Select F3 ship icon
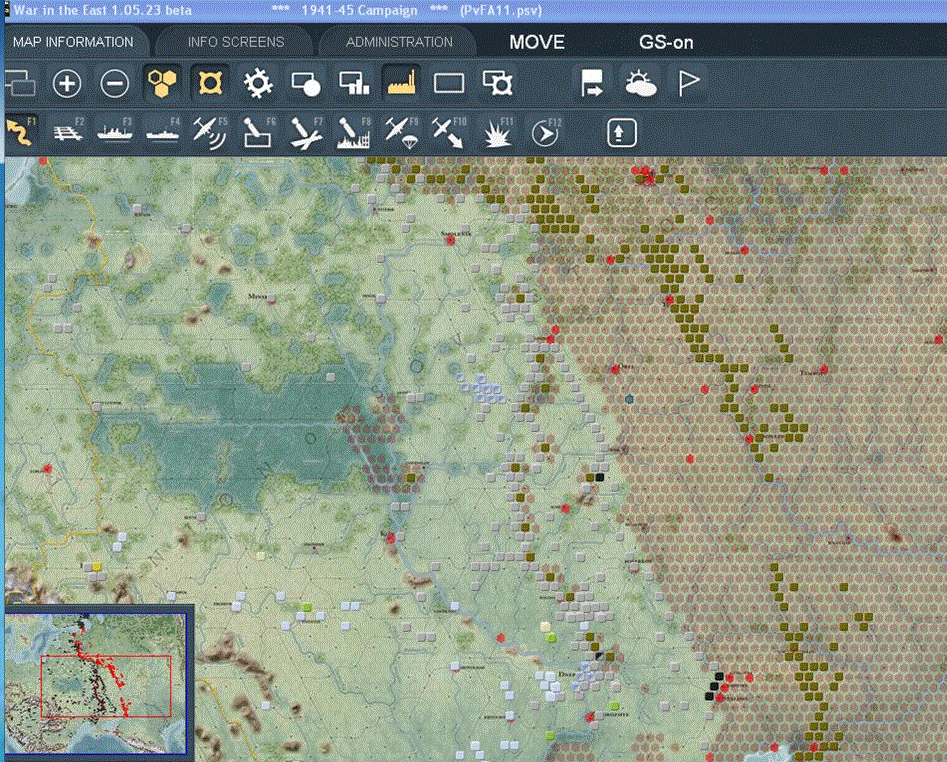 (115, 132)
